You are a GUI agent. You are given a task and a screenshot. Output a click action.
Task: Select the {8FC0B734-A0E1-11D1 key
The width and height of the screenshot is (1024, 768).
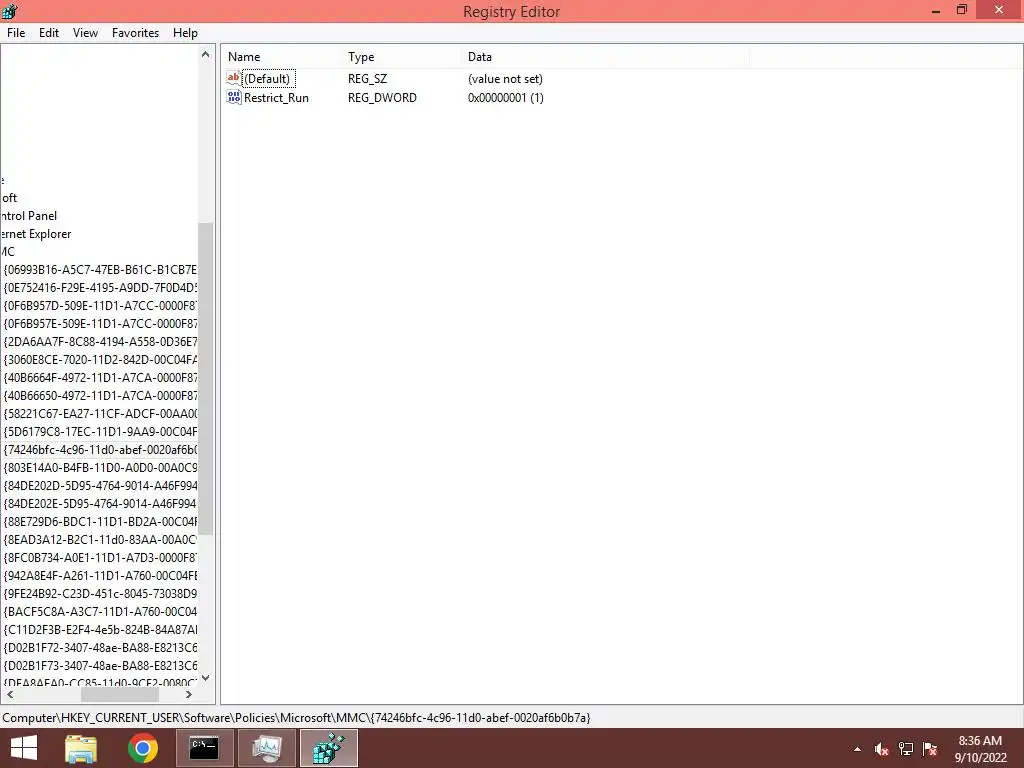(100, 558)
